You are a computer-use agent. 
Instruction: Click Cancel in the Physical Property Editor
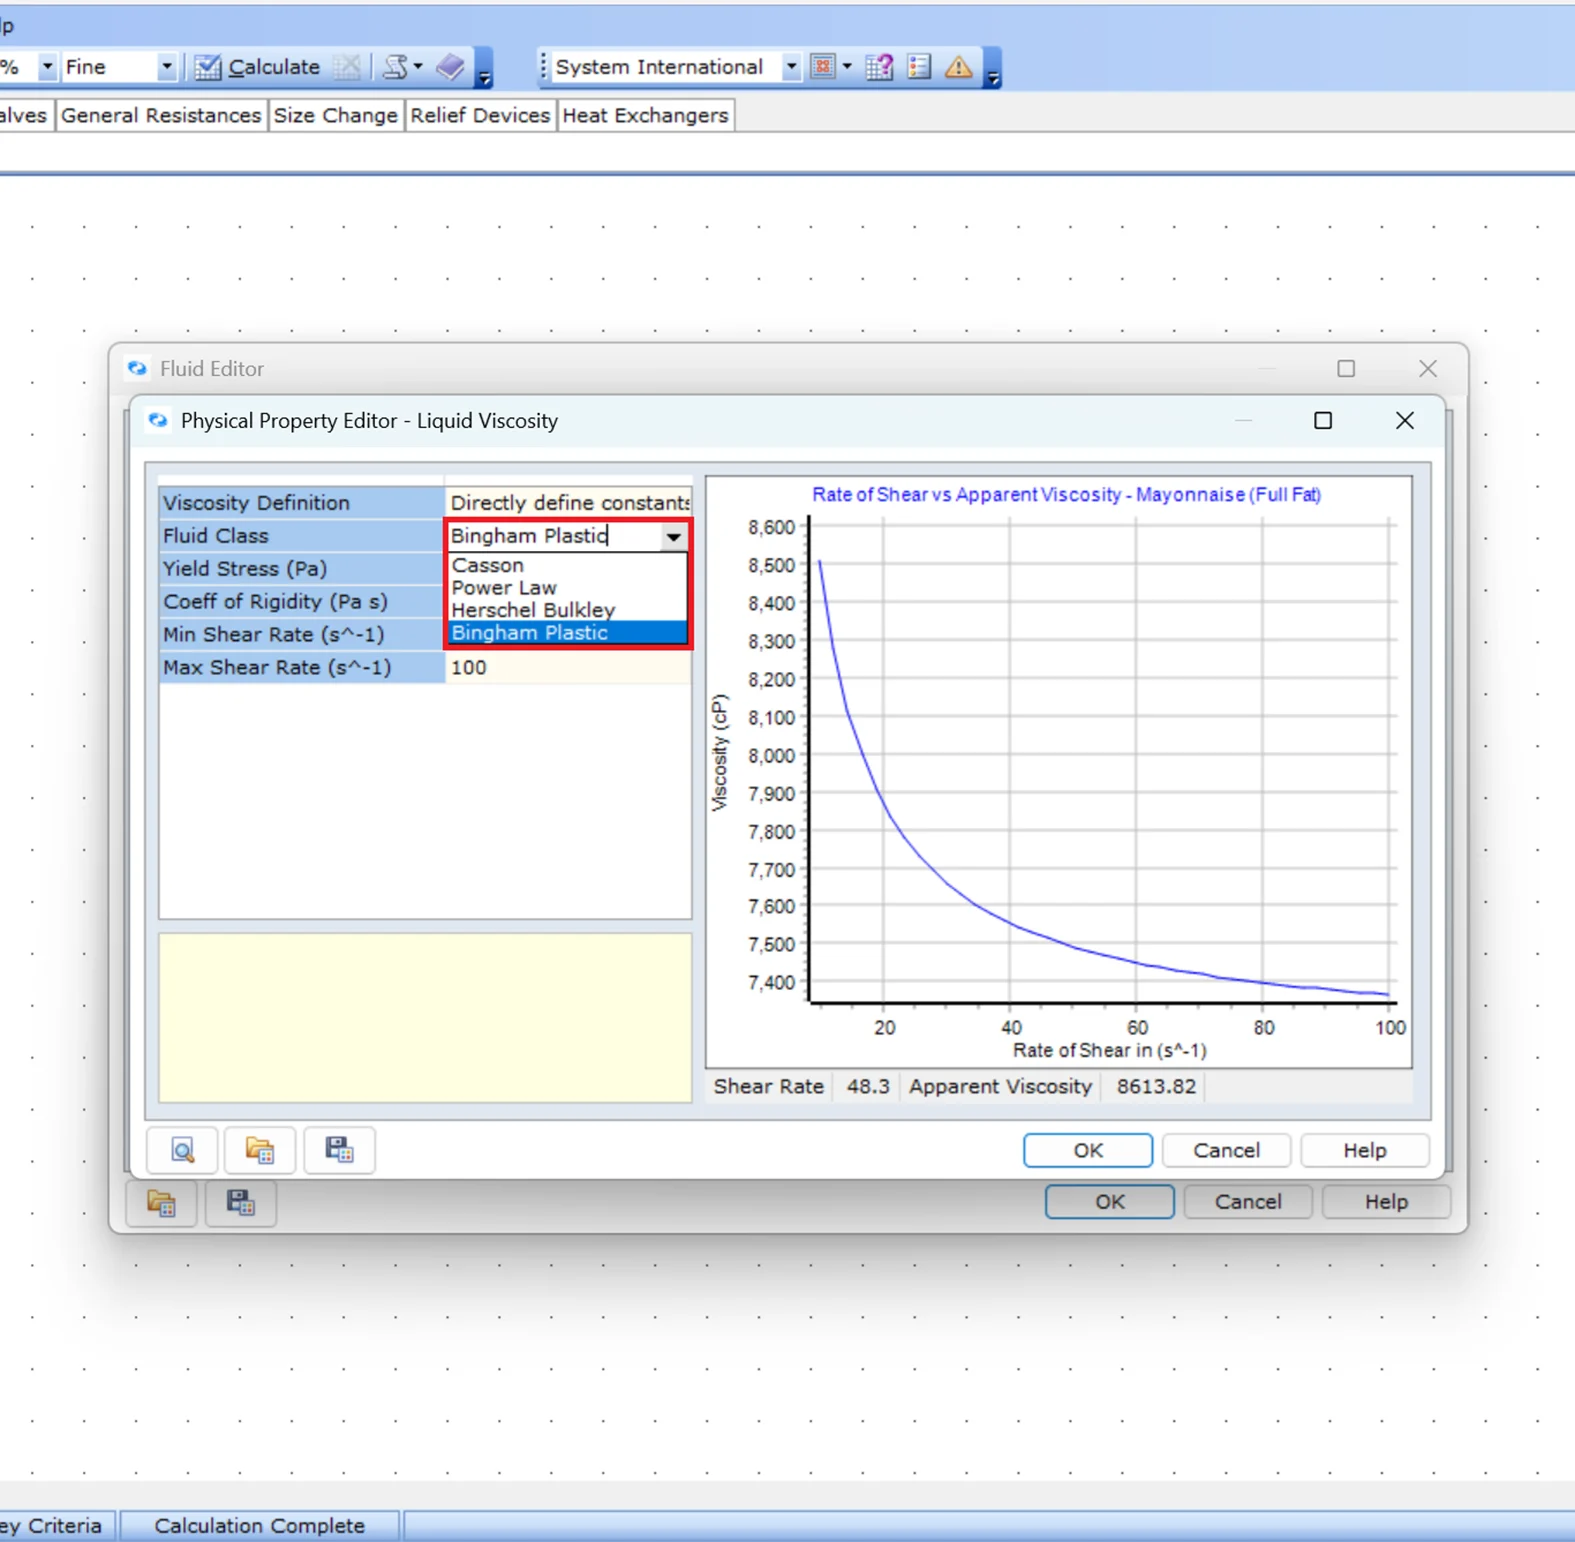click(x=1226, y=1150)
